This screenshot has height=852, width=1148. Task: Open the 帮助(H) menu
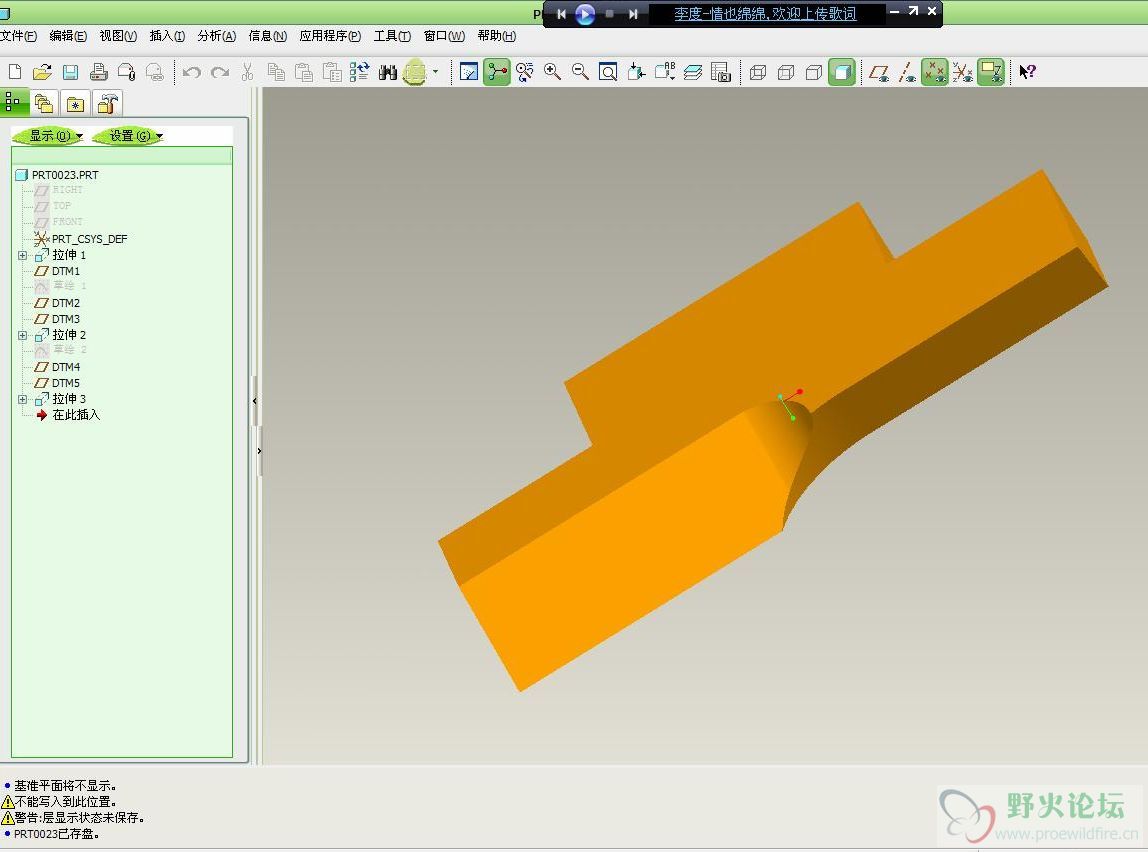[x=496, y=36]
